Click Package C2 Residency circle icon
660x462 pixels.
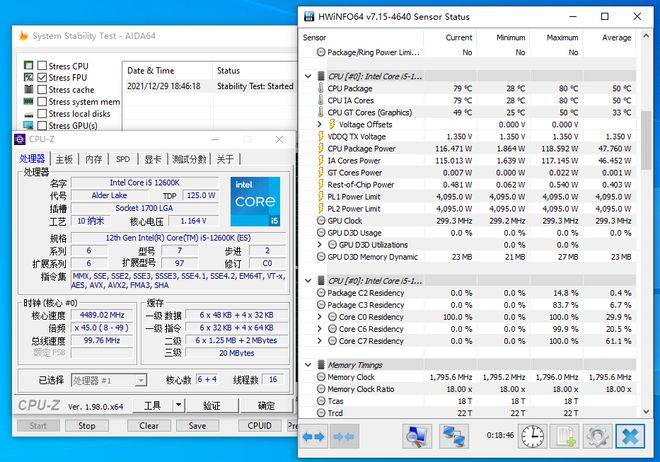click(x=321, y=293)
